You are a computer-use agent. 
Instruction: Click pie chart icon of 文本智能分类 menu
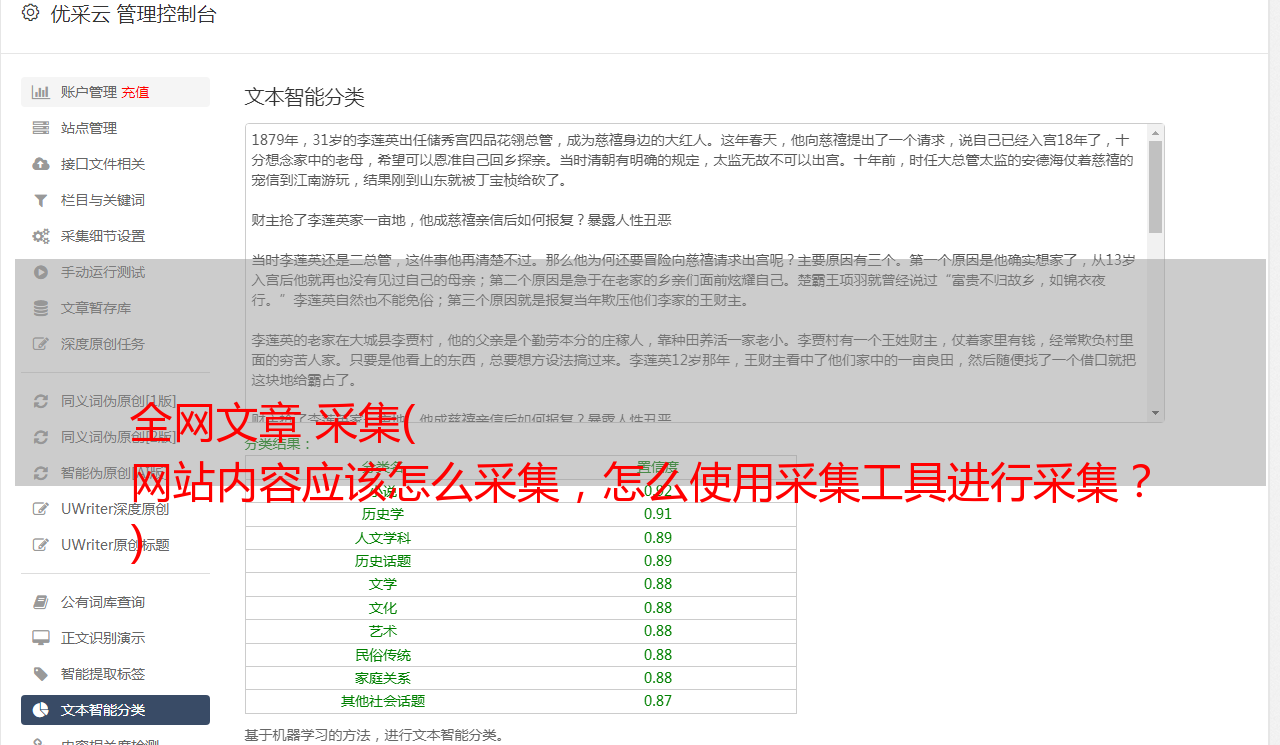coord(41,710)
